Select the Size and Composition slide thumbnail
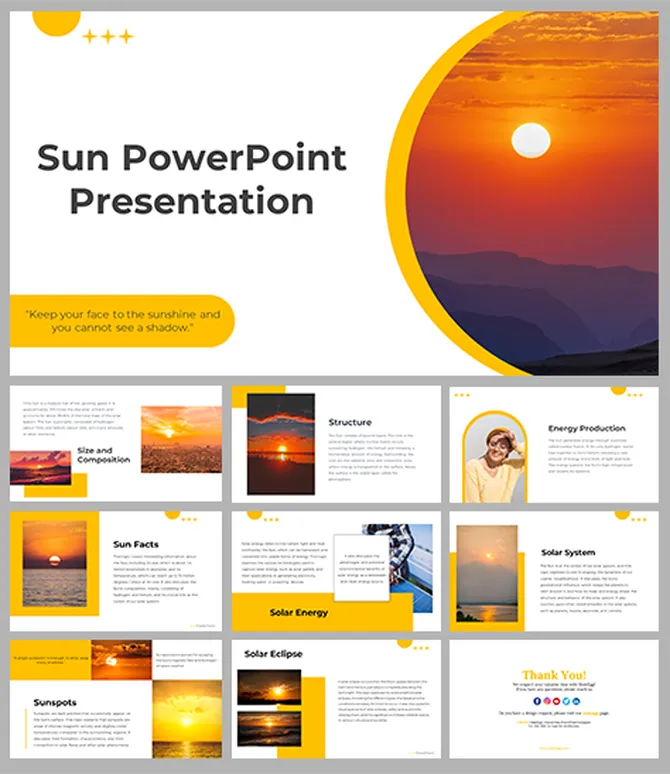Viewport: 670px width, 774px height. [116, 443]
